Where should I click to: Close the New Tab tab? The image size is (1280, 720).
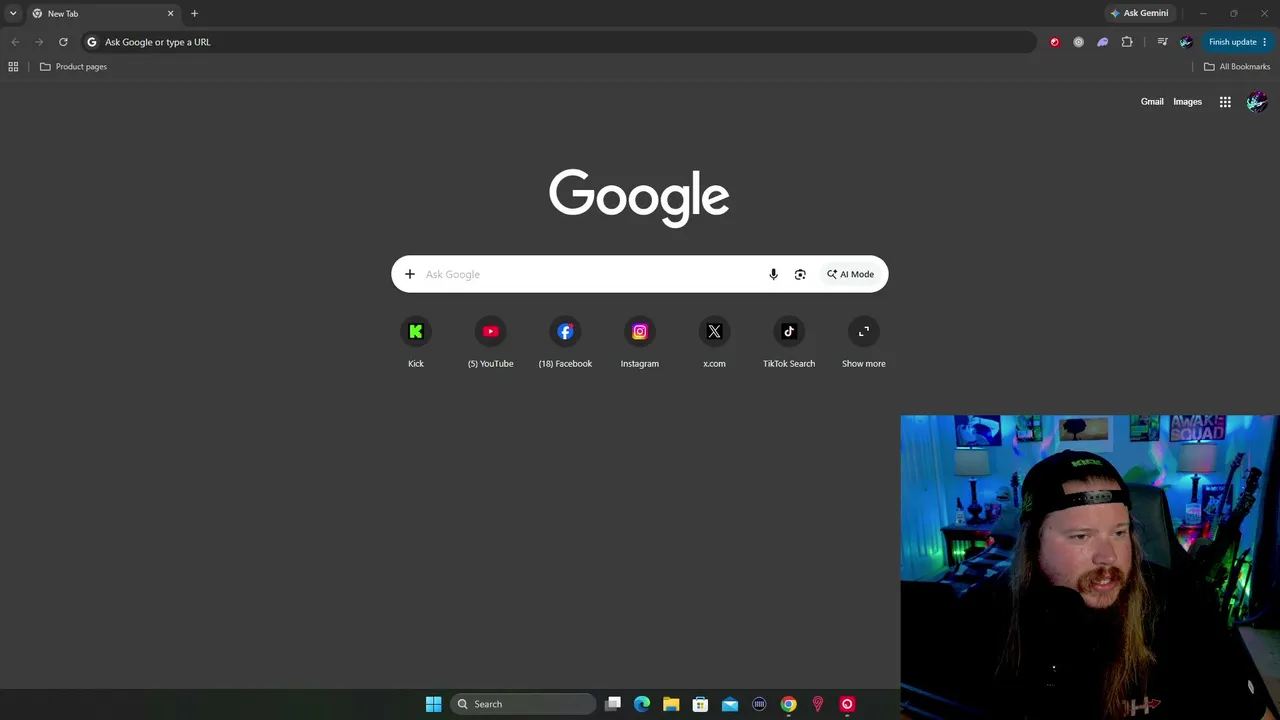click(x=170, y=14)
